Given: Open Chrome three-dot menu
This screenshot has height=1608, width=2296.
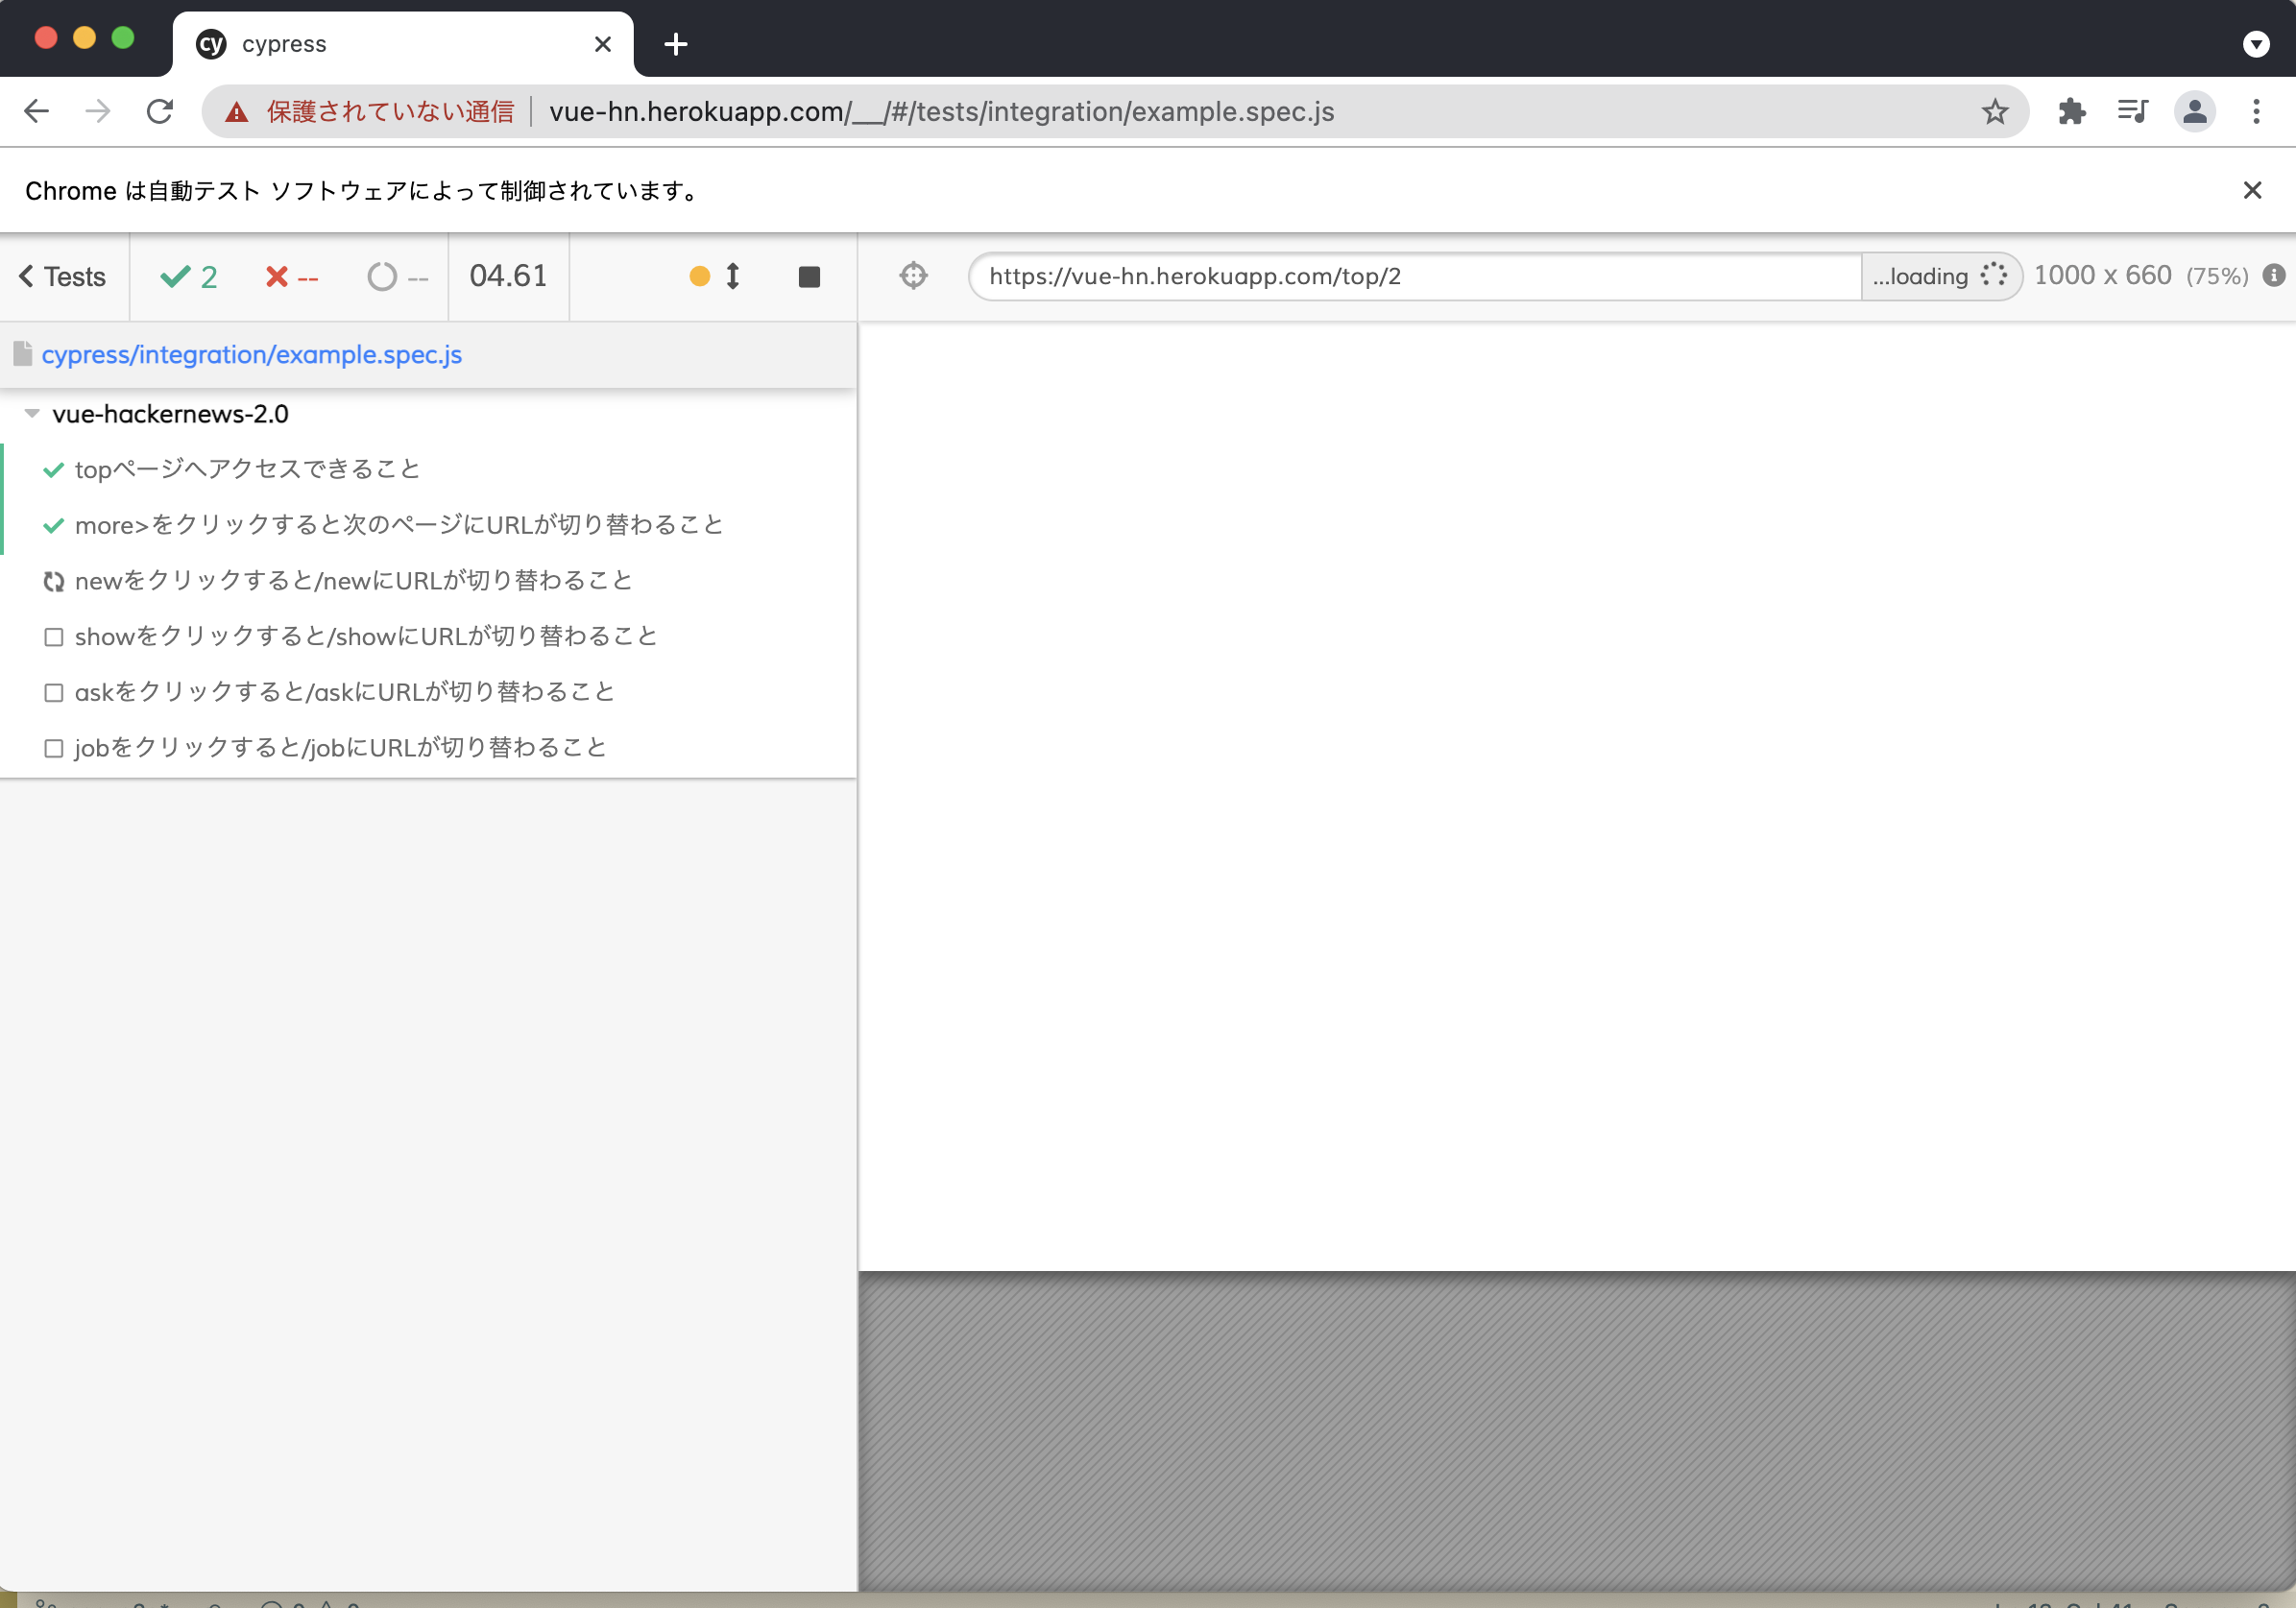Looking at the screenshot, I should [2256, 111].
